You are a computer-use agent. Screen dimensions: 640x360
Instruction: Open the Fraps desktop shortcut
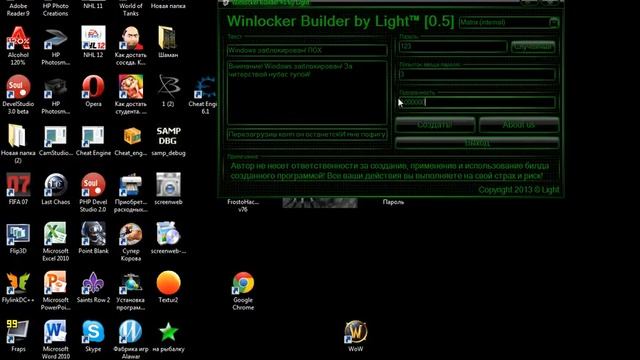pyautogui.click(x=18, y=332)
